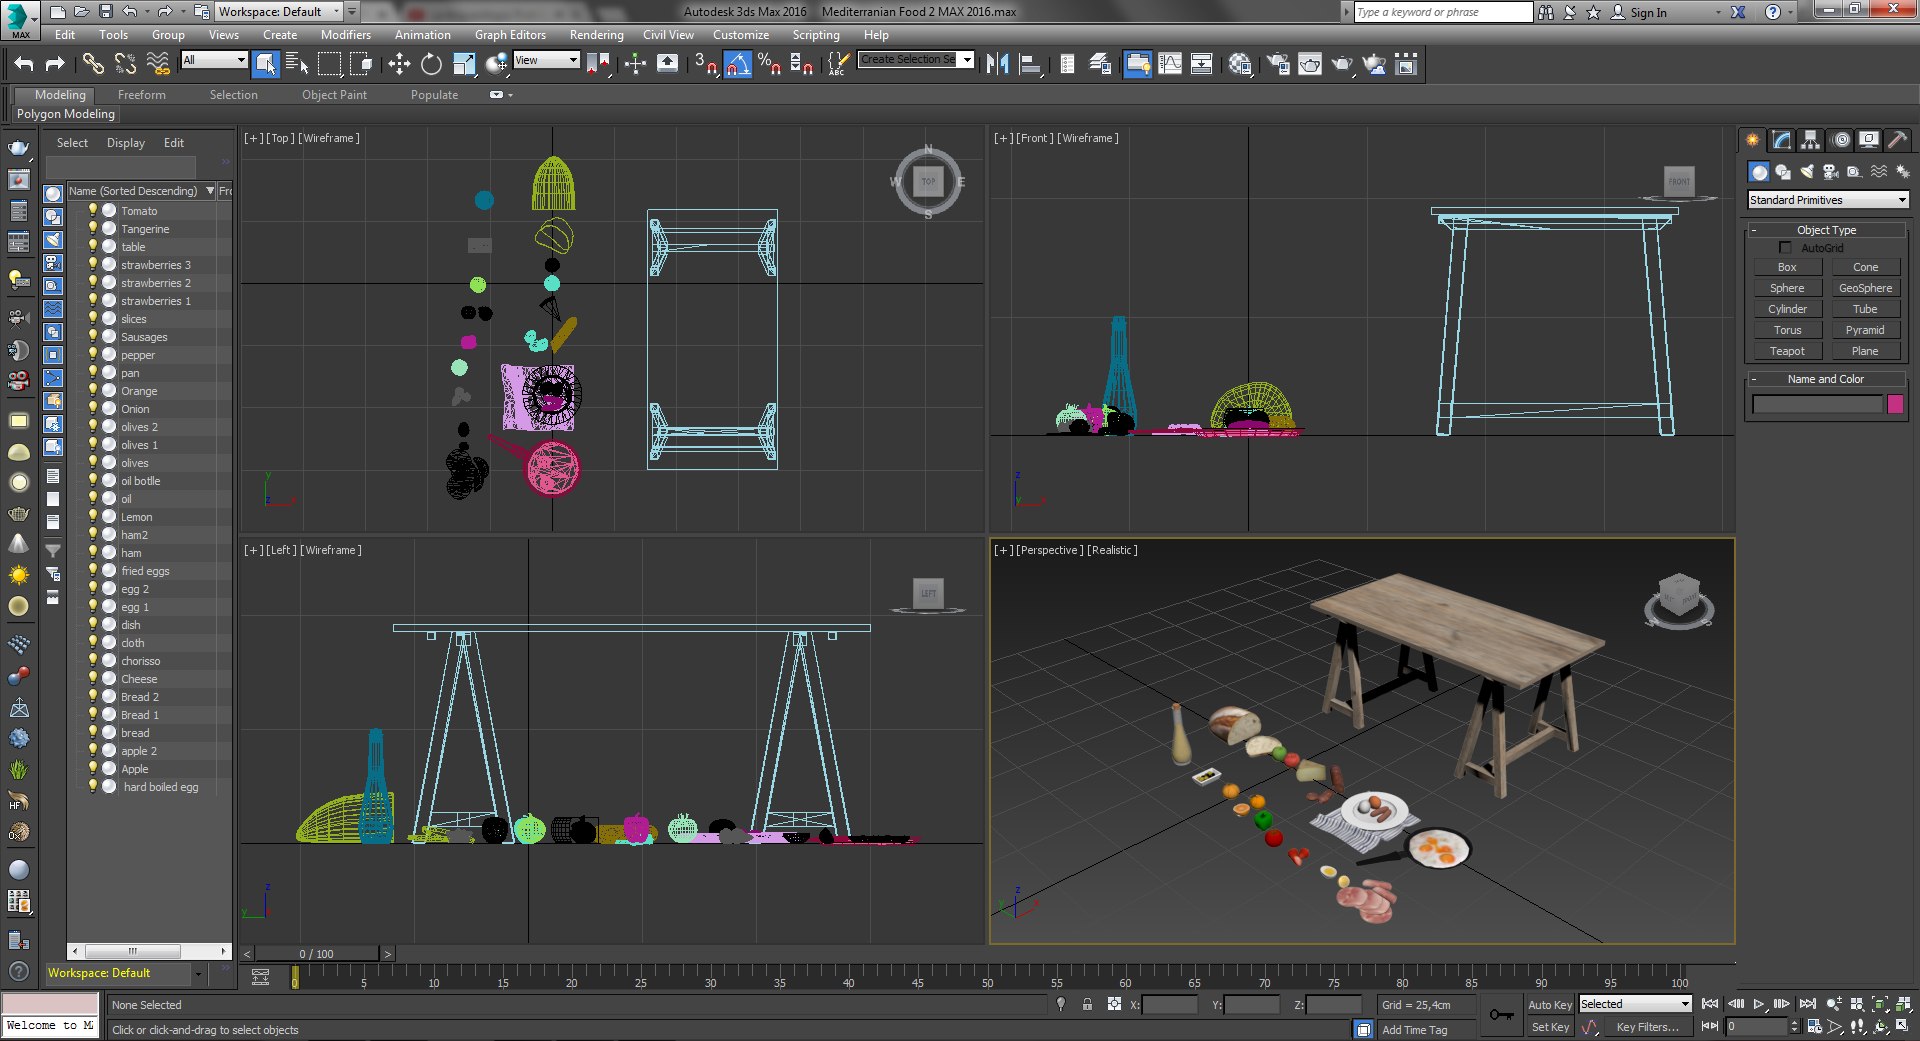The image size is (1920, 1041).
Task: Toggle visibility bulb for Tomato object
Action: (93, 210)
